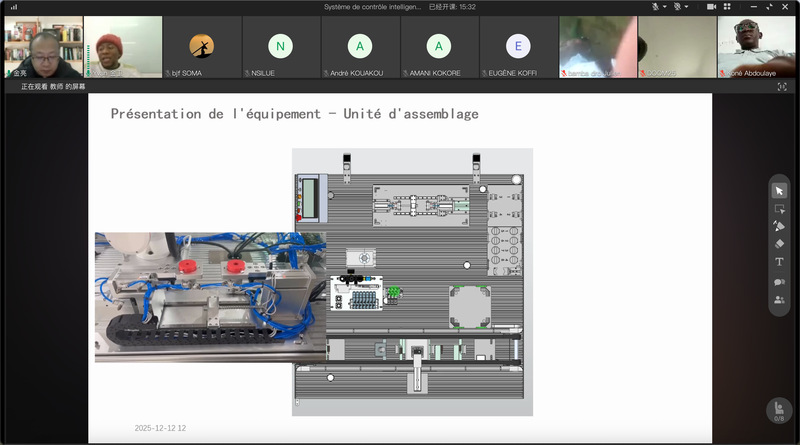Image resolution: width=800 pixels, height=445 pixels.
Task: Choose the rectangle selection annotation tool
Action: 779,209
